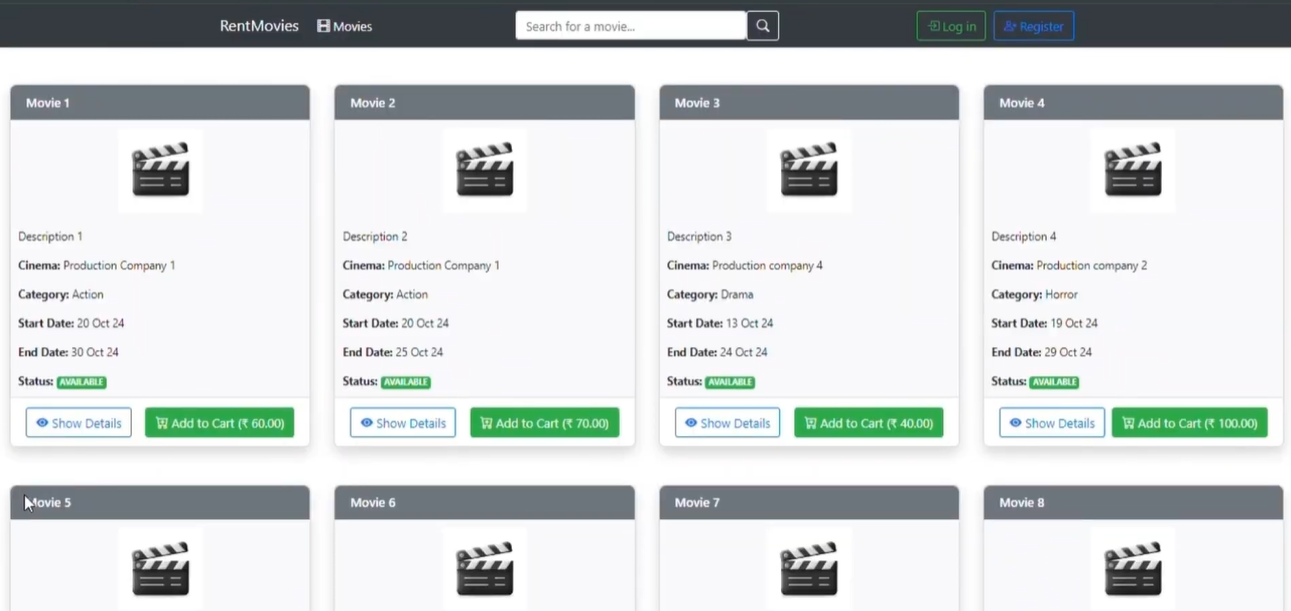Screen dimensions: 1291x611
Task: Show Details for Movie 1
Action: pyautogui.click(x=79, y=423)
